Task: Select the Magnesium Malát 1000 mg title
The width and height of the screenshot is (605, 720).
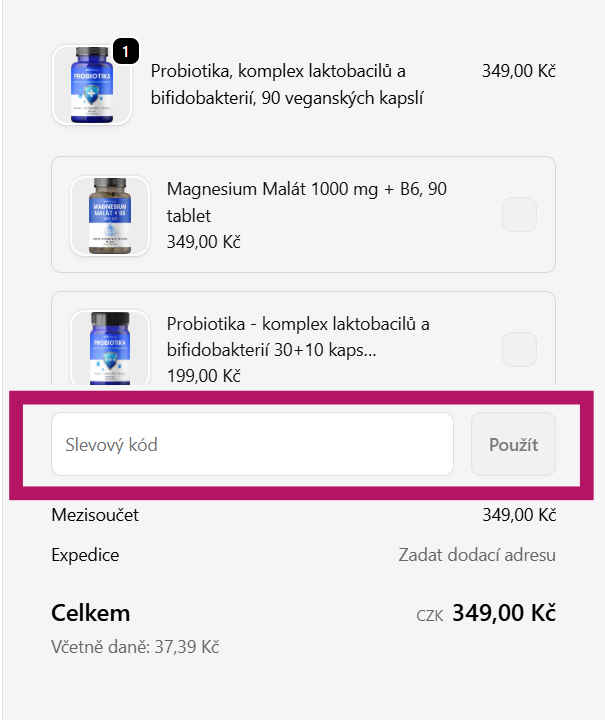Action: click(x=306, y=202)
